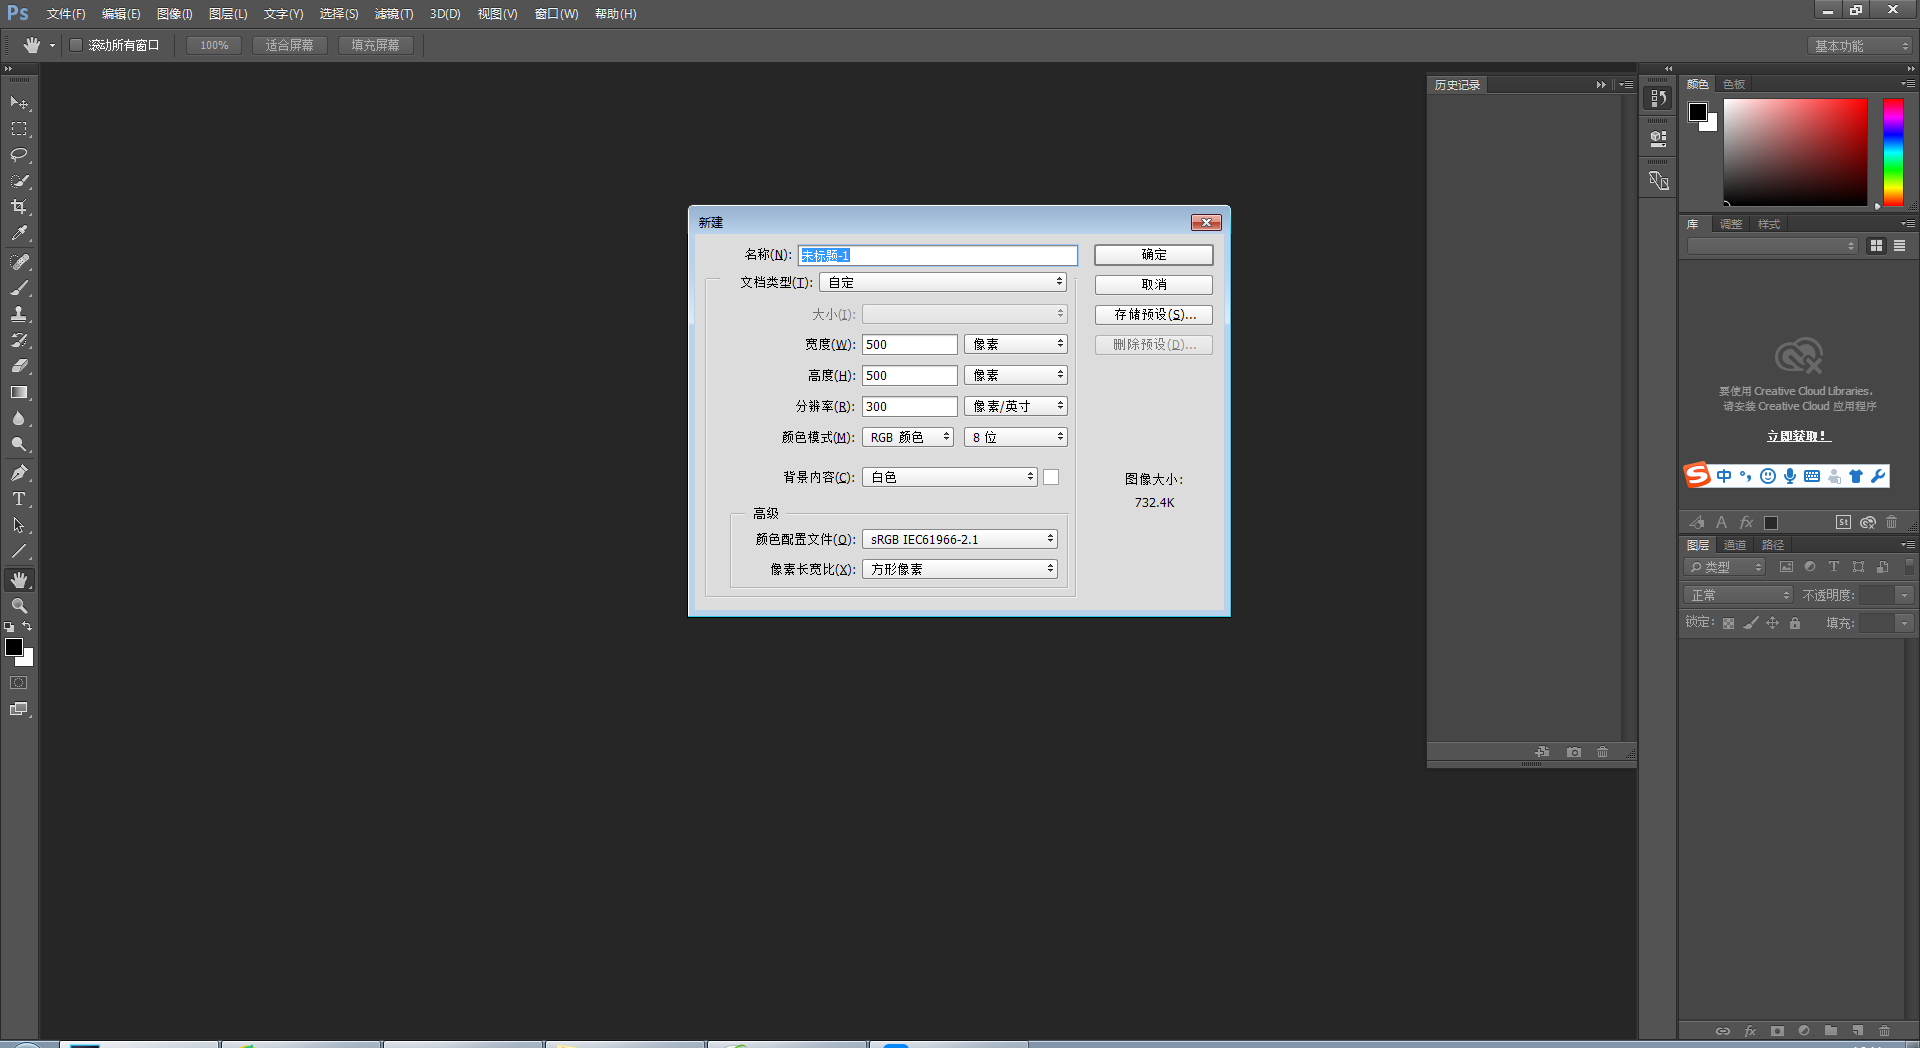Switch library to grid view
This screenshot has width=1920, height=1048.
click(x=1876, y=246)
